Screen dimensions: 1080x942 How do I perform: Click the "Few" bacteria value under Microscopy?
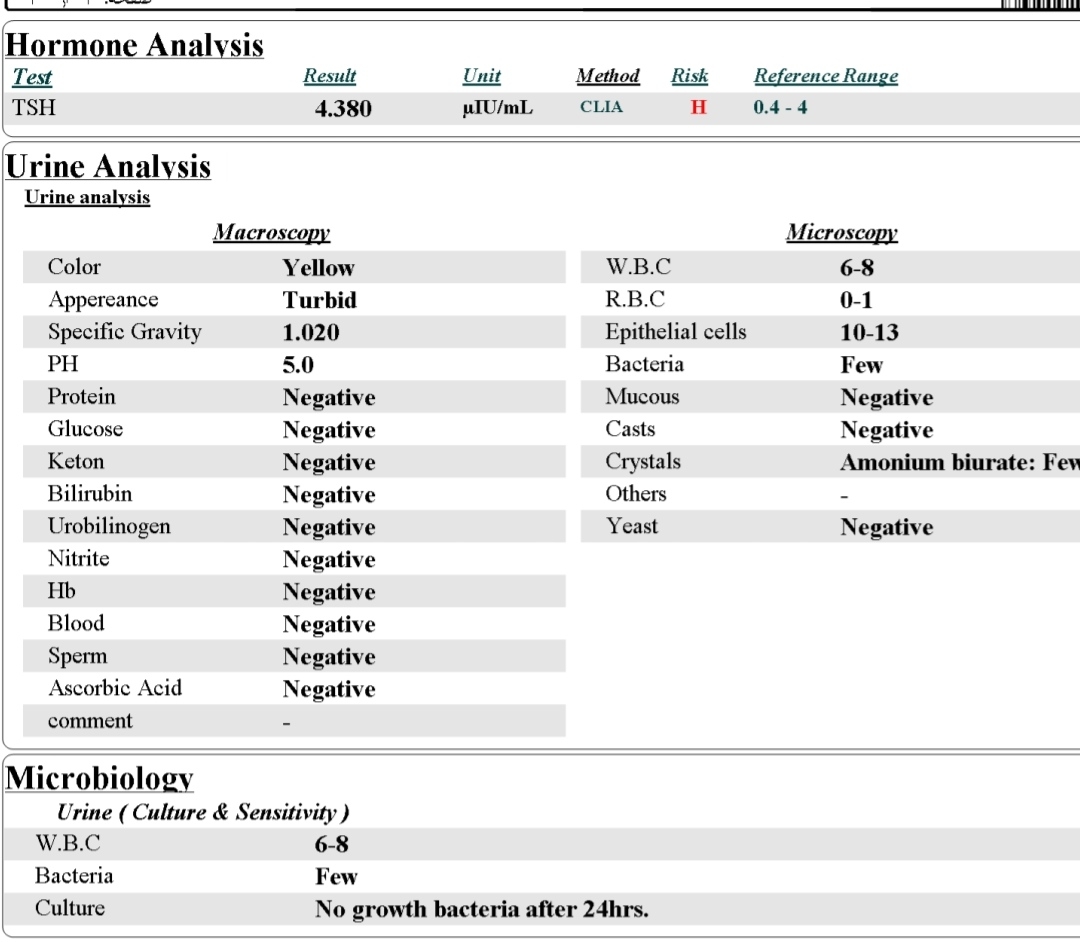[861, 365]
